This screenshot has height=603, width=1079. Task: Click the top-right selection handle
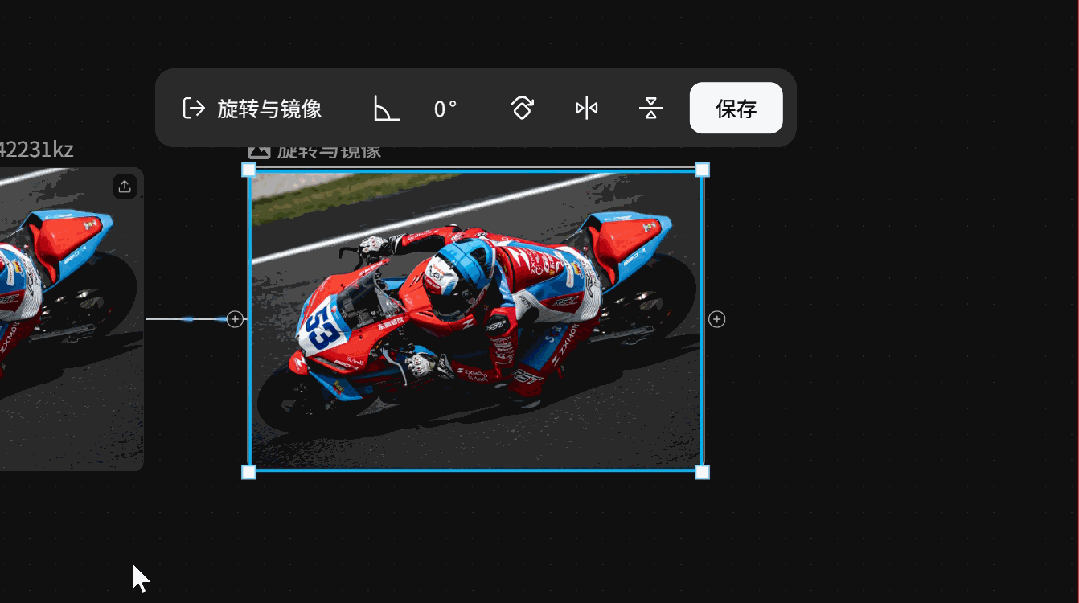click(702, 170)
